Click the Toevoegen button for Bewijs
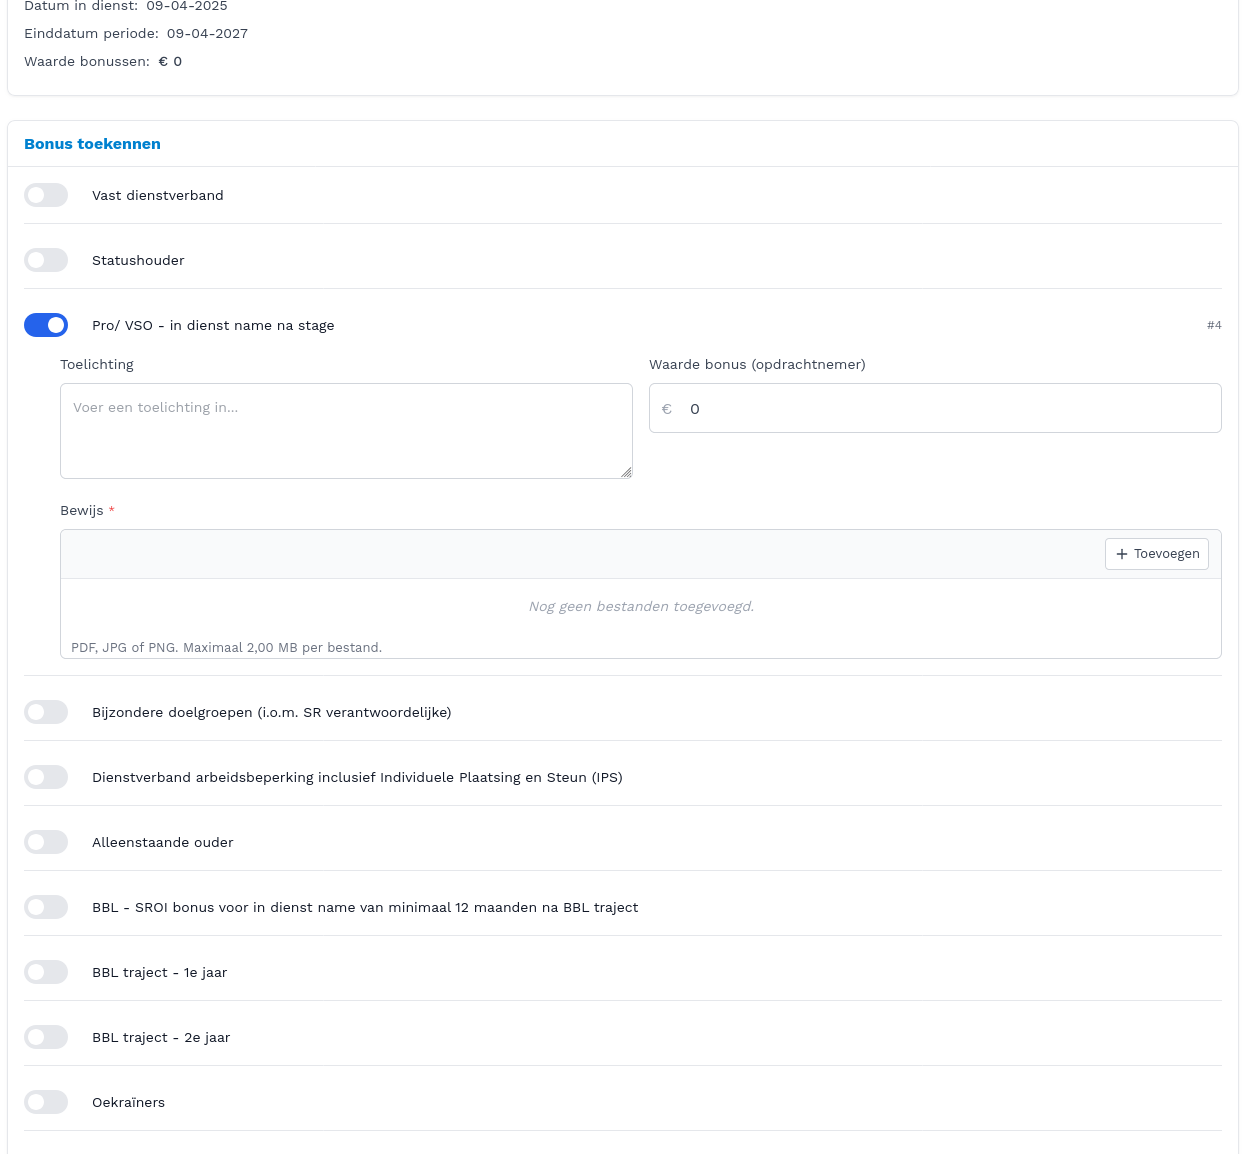Screen dimensions: 1245x1154 (x=1157, y=554)
